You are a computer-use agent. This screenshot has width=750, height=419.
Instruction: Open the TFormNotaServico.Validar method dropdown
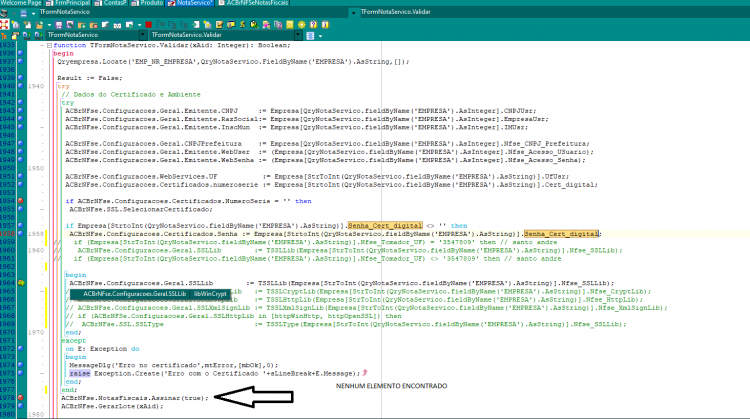pyautogui.click(x=298, y=35)
